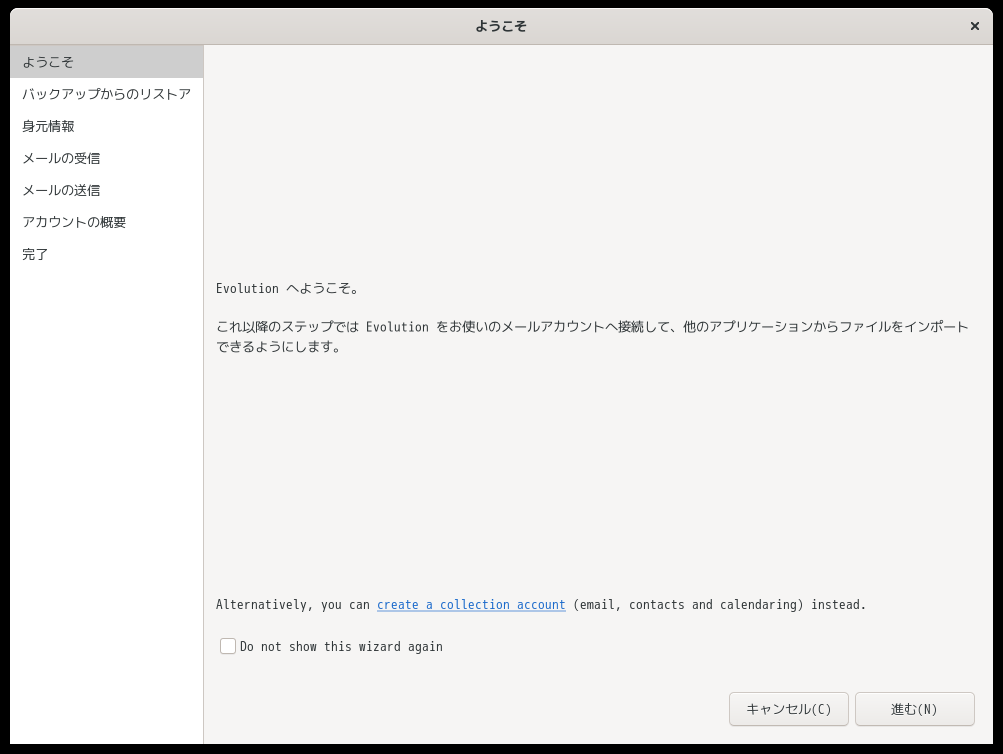Viewport: 1003px width, 754px height.
Task: Go to the 身元情報 step
Action: [x=107, y=126]
